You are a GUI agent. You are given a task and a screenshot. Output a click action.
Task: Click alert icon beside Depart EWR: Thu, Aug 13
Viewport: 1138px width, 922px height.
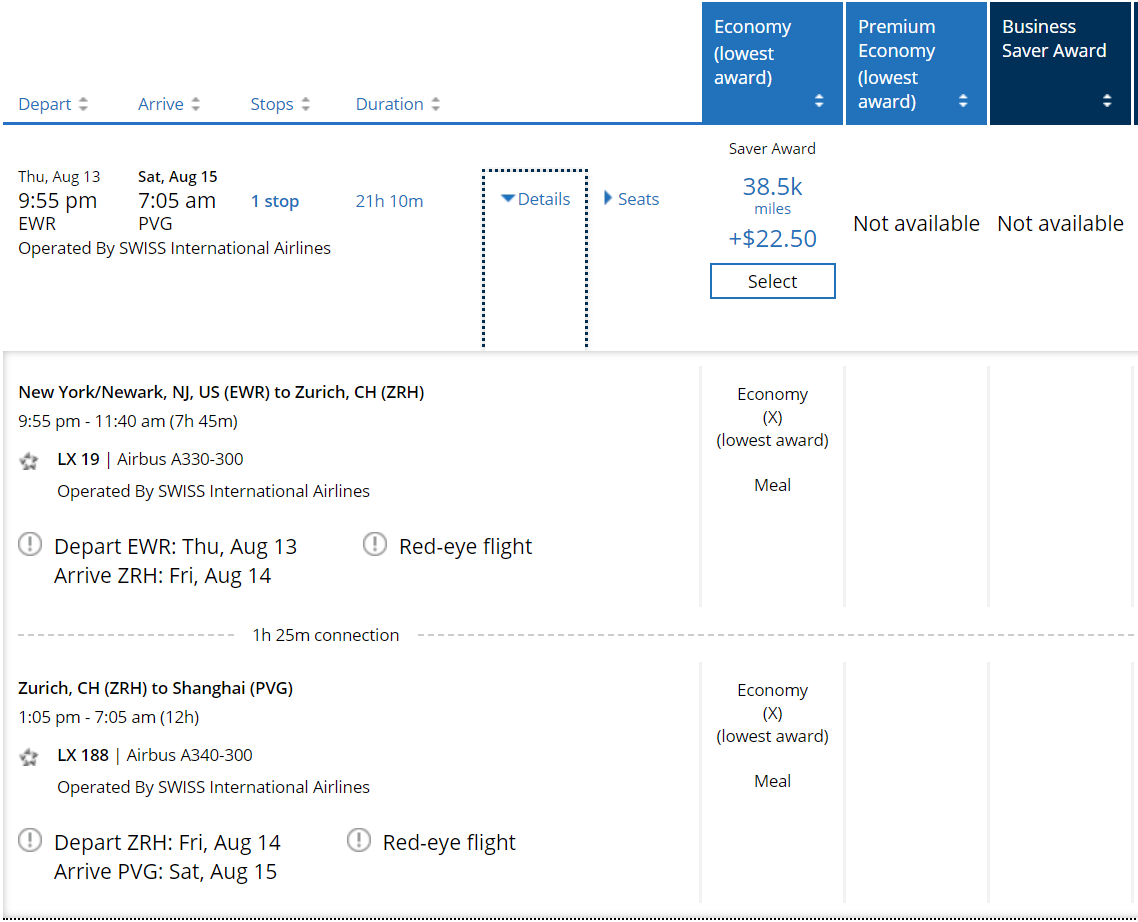30,544
